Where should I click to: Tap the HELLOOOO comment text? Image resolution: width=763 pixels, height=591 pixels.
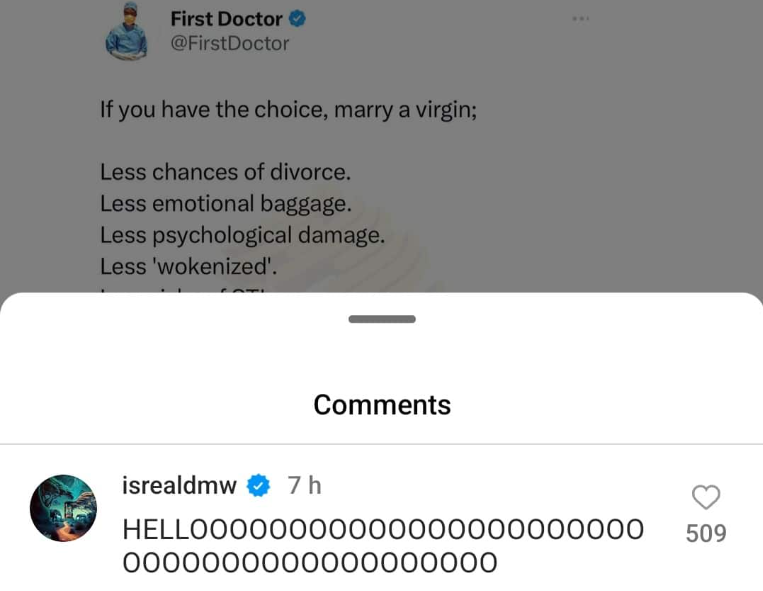click(383, 546)
